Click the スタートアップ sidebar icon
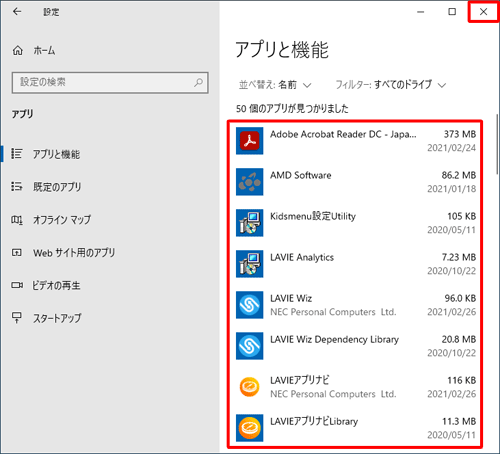Image resolution: width=500 pixels, height=454 pixels. point(17,318)
